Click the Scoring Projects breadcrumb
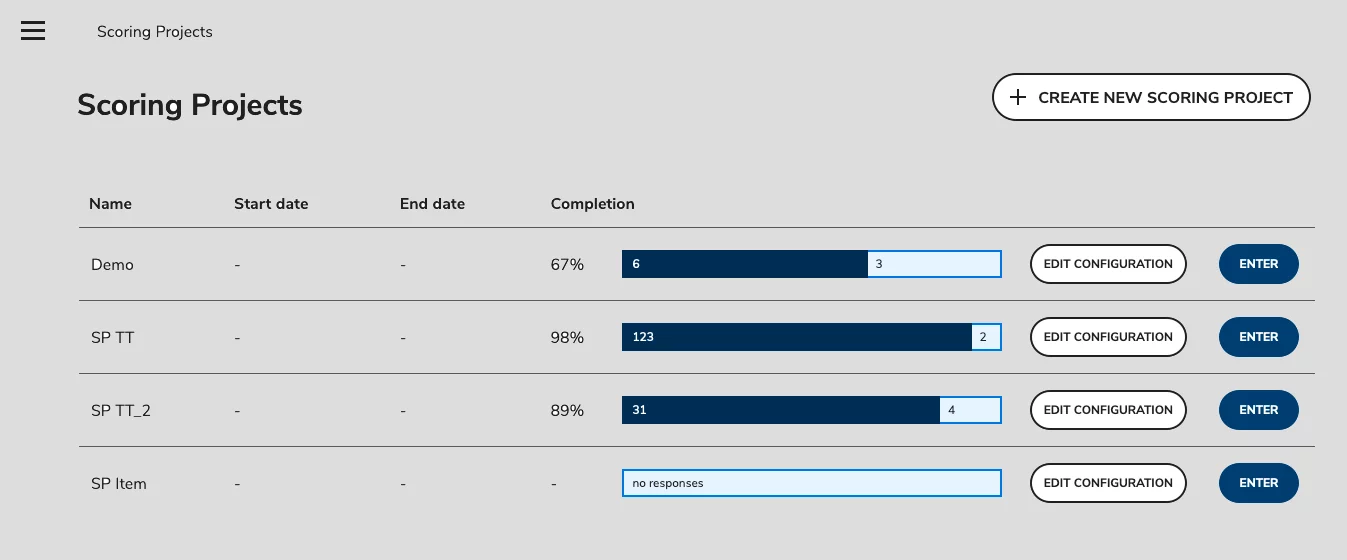This screenshot has width=1347, height=560. pyautogui.click(x=155, y=32)
